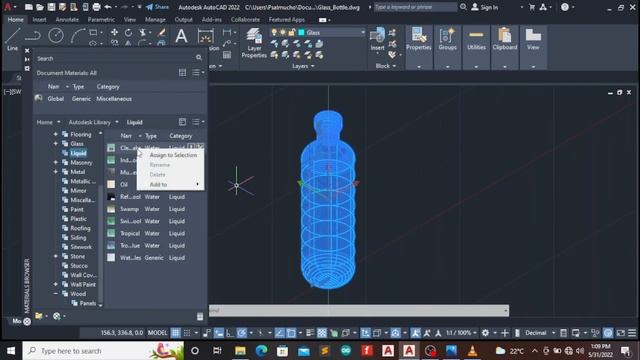Switch to the Parametric ribbon tab
The height and width of the screenshot is (360, 640).
[x=101, y=20]
